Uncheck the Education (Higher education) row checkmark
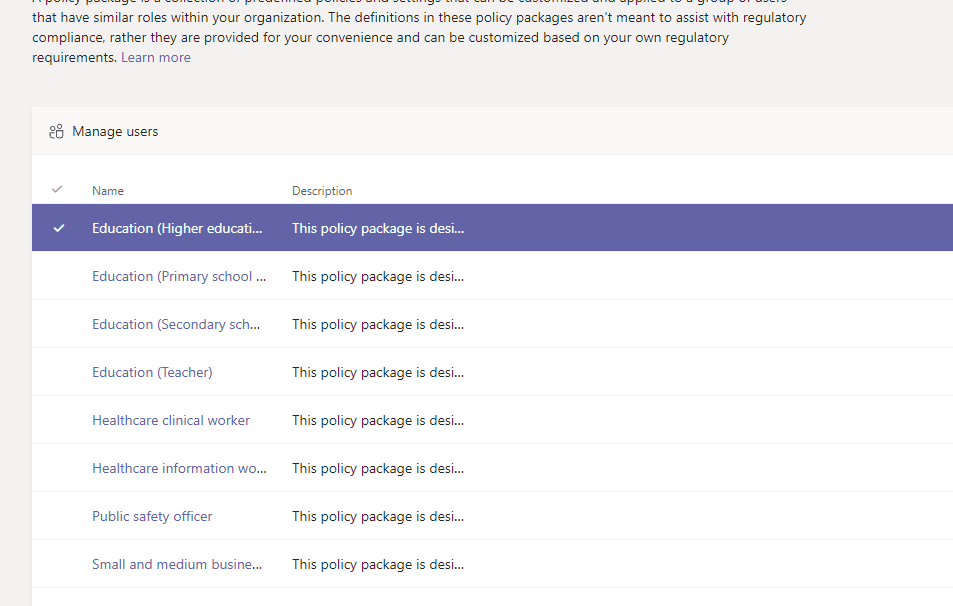Image resolution: width=953 pixels, height=606 pixels. point(59,228)
